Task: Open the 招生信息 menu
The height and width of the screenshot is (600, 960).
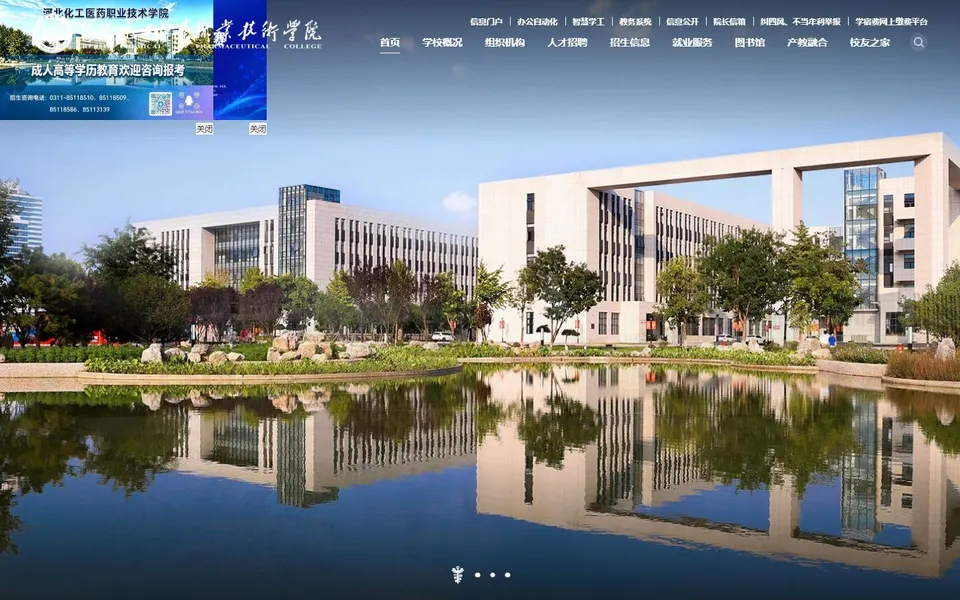Action: coord(629,42)
